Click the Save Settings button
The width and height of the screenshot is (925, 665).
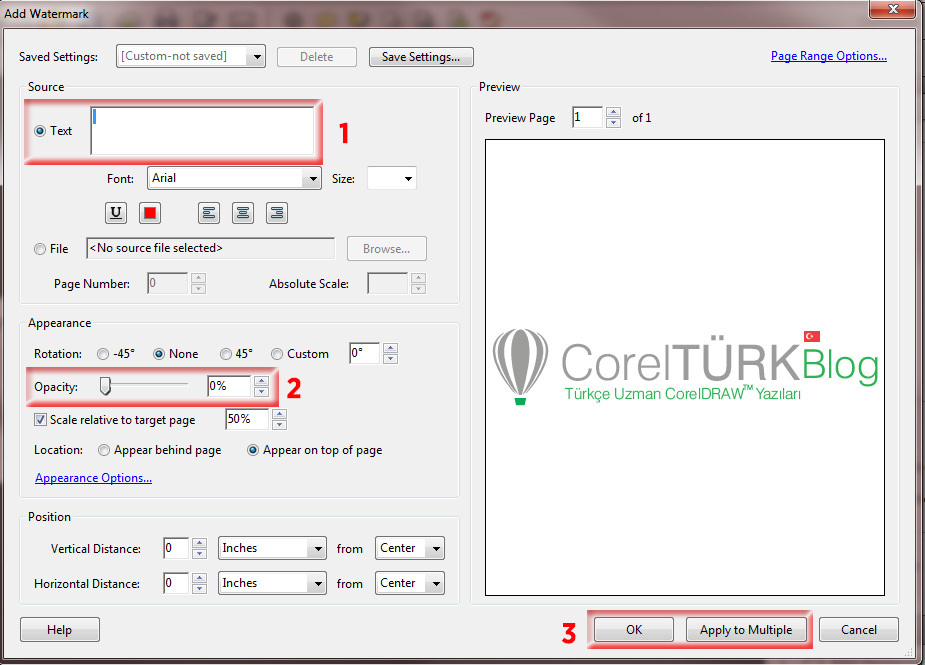coord(421,57)
